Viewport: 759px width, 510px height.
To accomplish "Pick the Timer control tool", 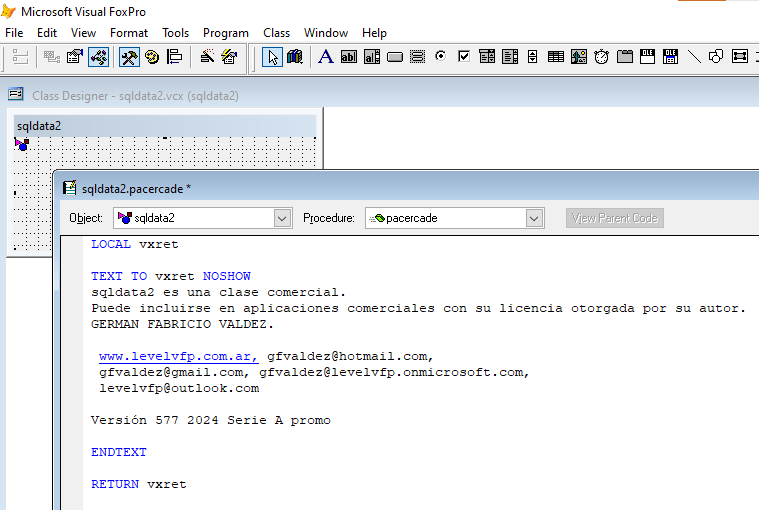I will tap(602, 57).
